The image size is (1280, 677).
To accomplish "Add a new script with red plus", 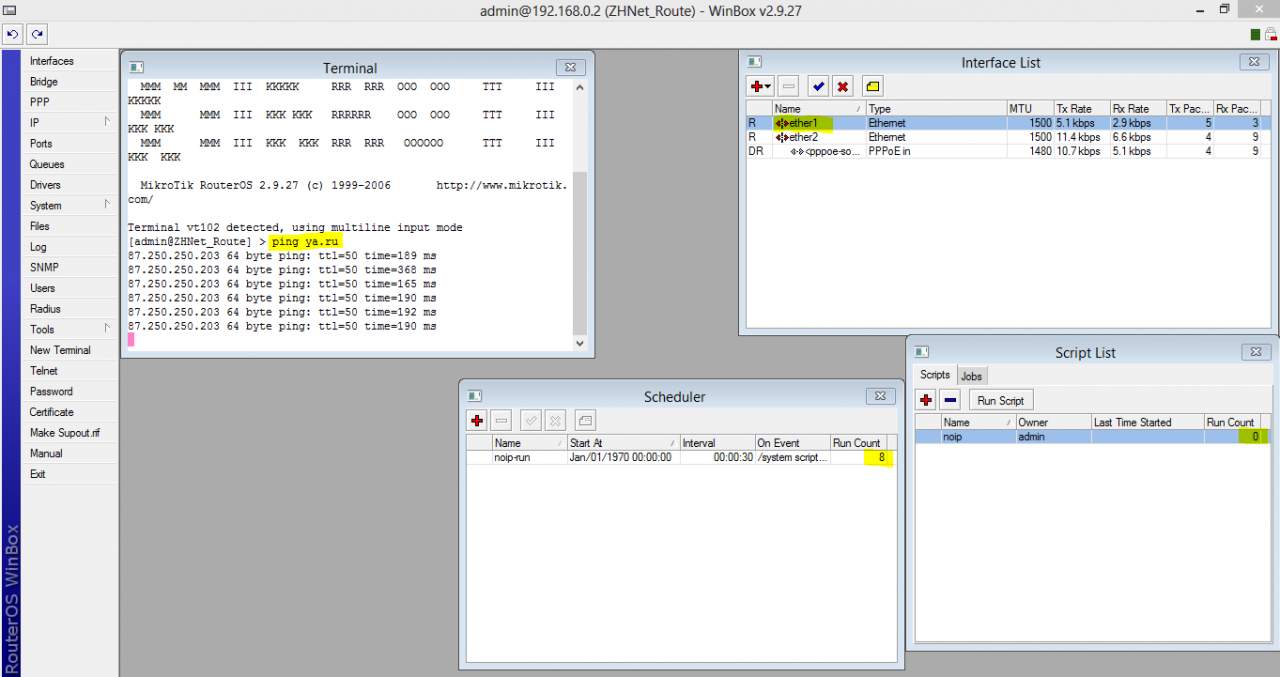I will [x=926, y=400].
